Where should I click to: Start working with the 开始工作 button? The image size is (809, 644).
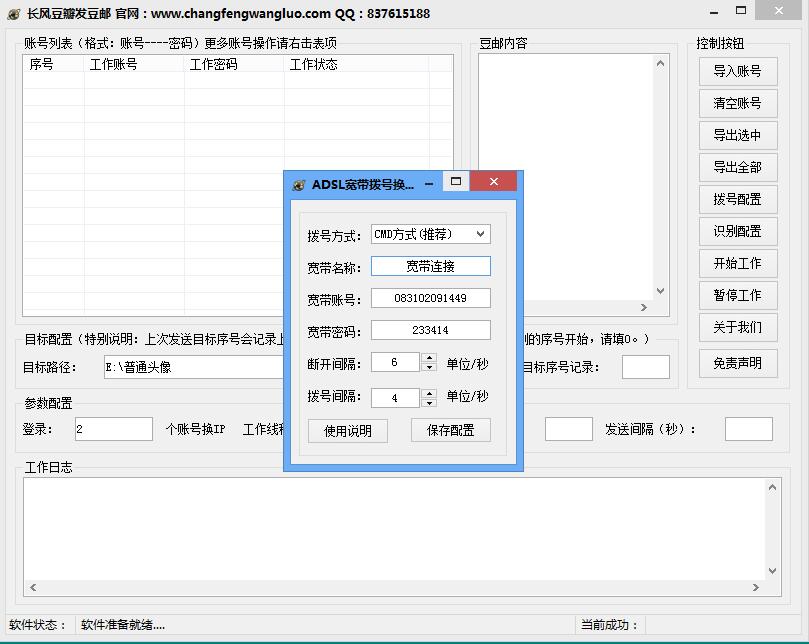tap(737, 263)
